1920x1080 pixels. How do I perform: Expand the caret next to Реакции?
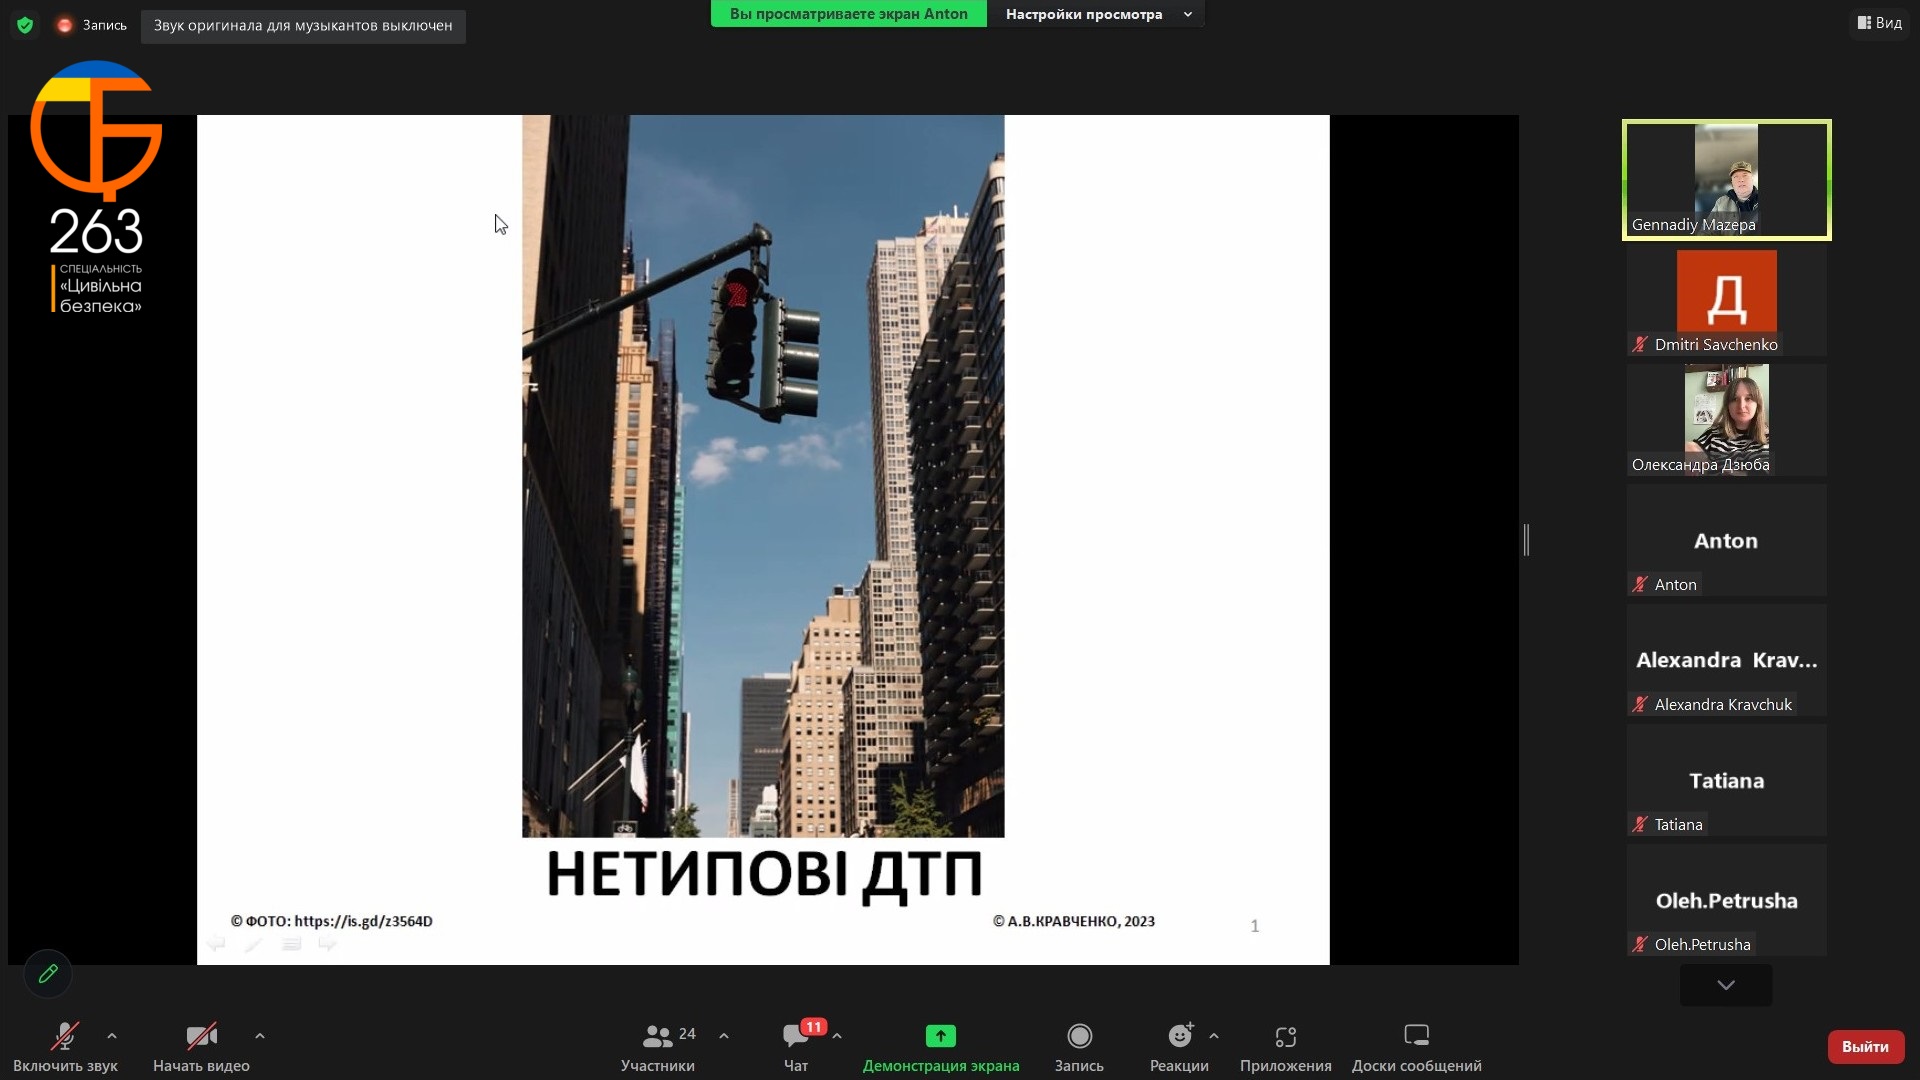click(x=1214, y=1036)
